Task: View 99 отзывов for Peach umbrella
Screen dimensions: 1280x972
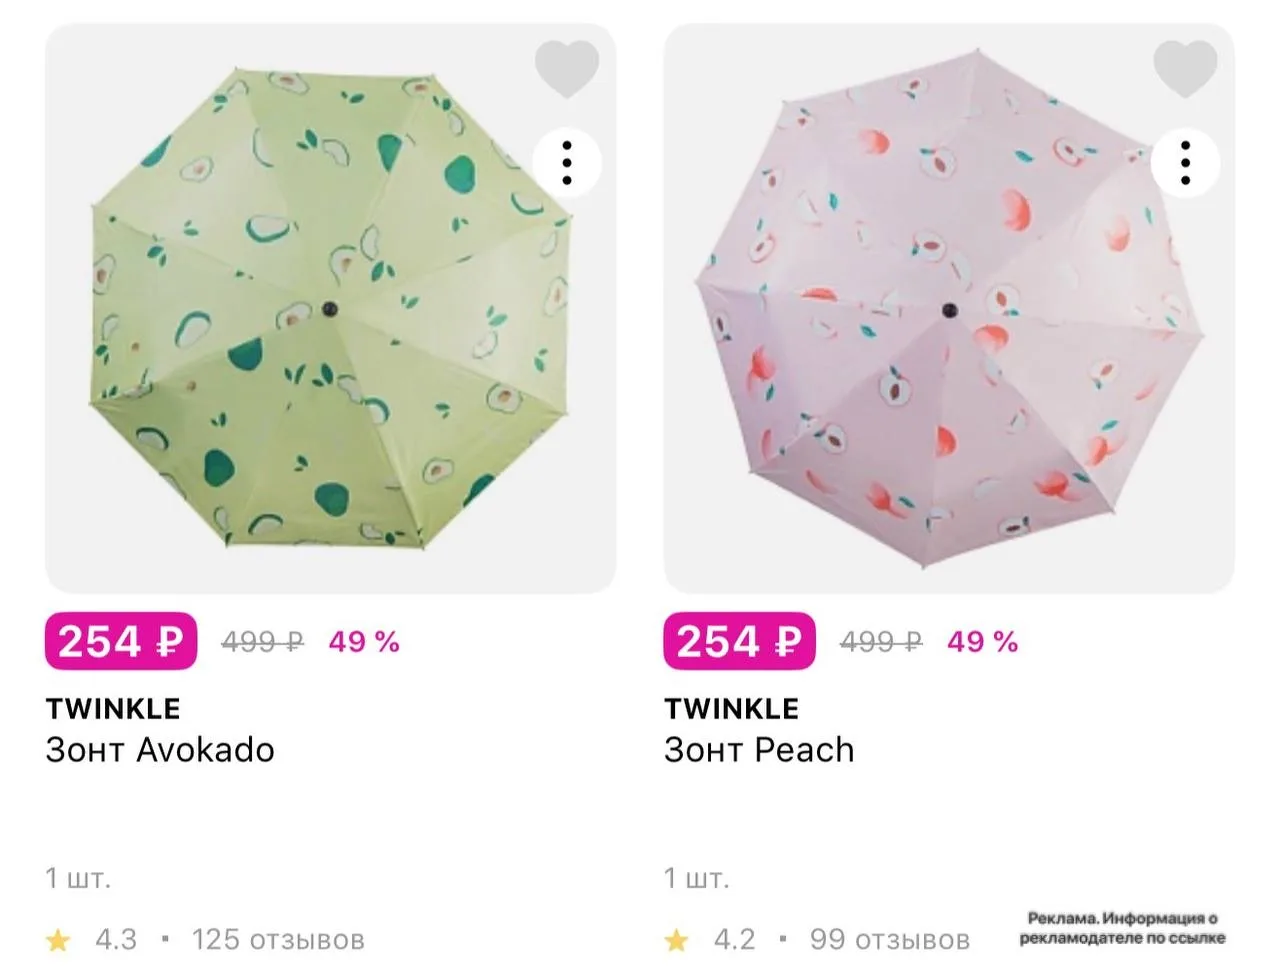Action: (890, 940)
